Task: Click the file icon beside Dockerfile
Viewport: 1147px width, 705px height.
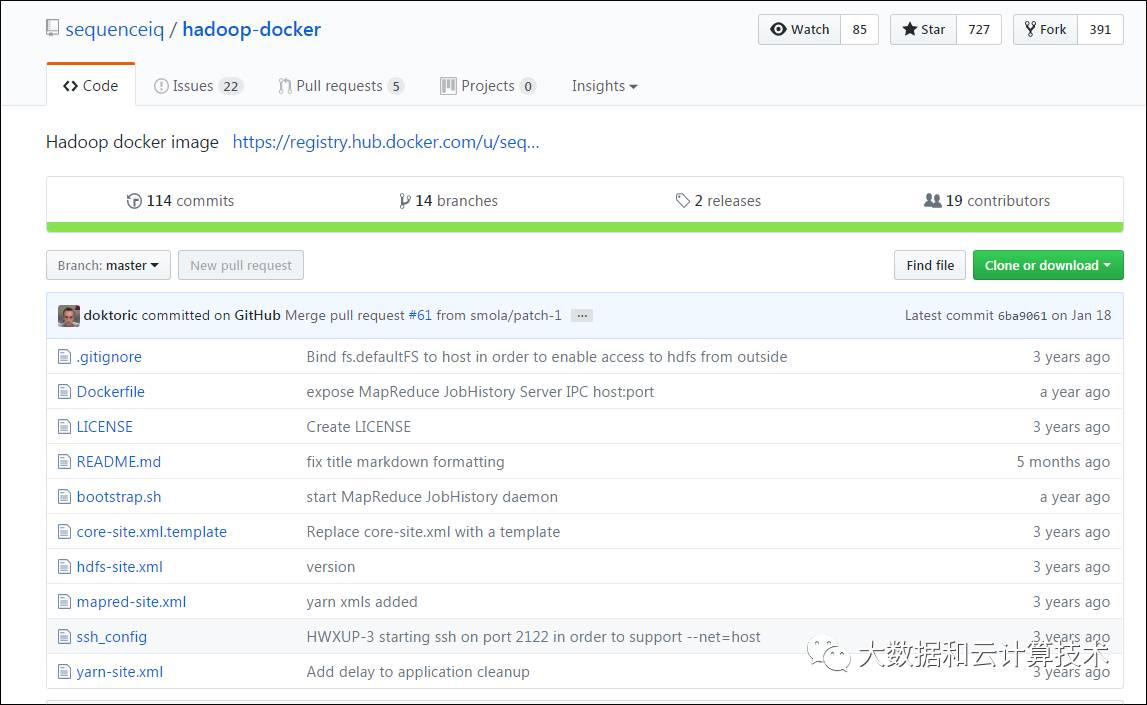Action: 64,392
